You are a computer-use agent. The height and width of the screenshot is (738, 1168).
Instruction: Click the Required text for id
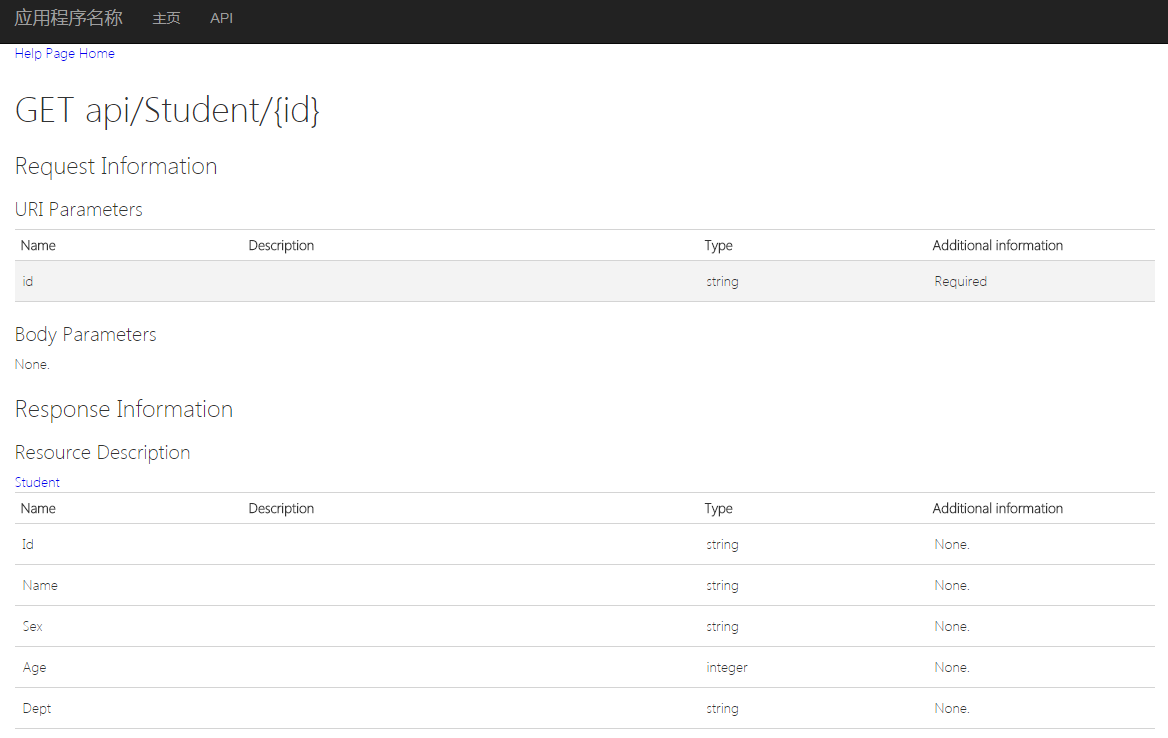coord(960,282)
